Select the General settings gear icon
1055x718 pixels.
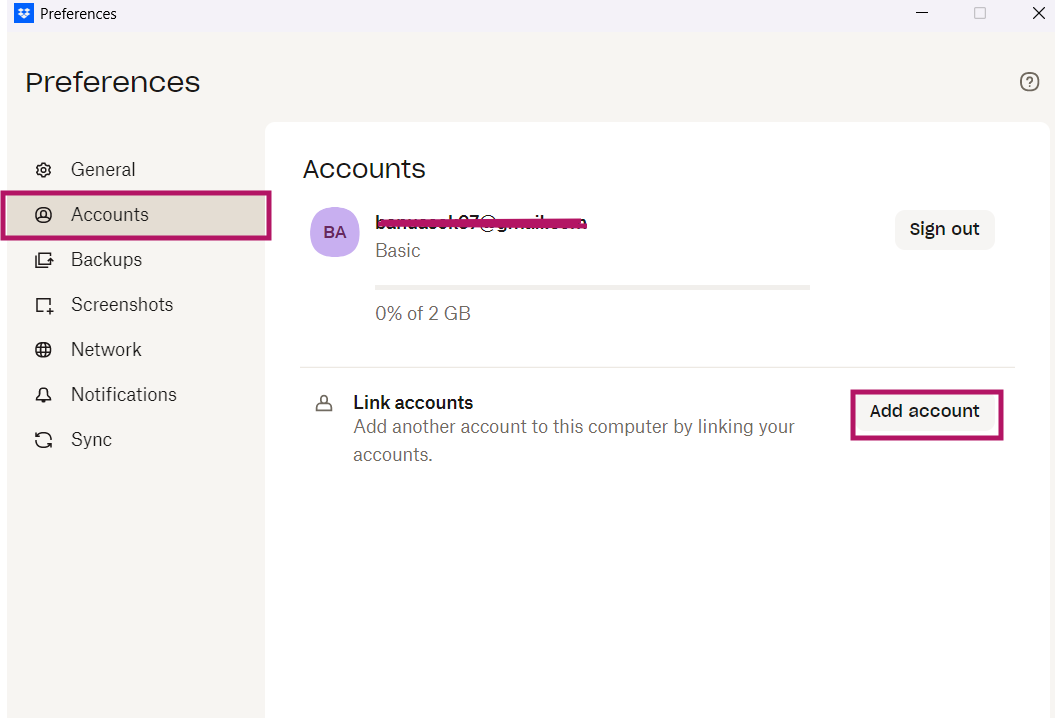pos(43,169)
